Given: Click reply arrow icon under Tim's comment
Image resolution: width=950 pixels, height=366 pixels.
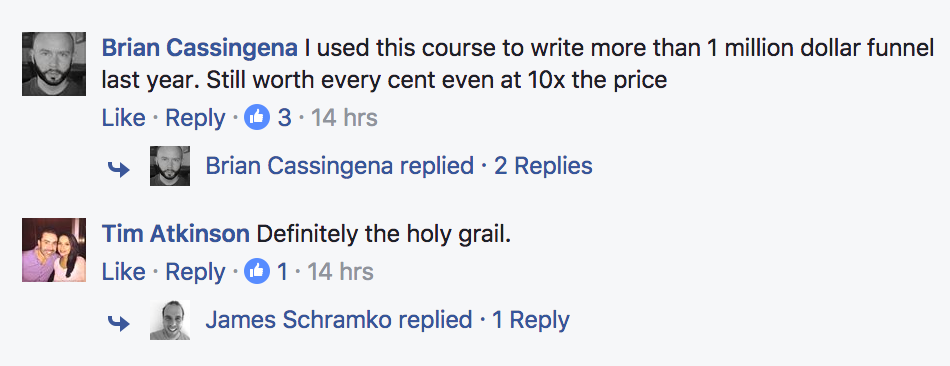Looking at the screenshot, I should click(x=119, y=323).
